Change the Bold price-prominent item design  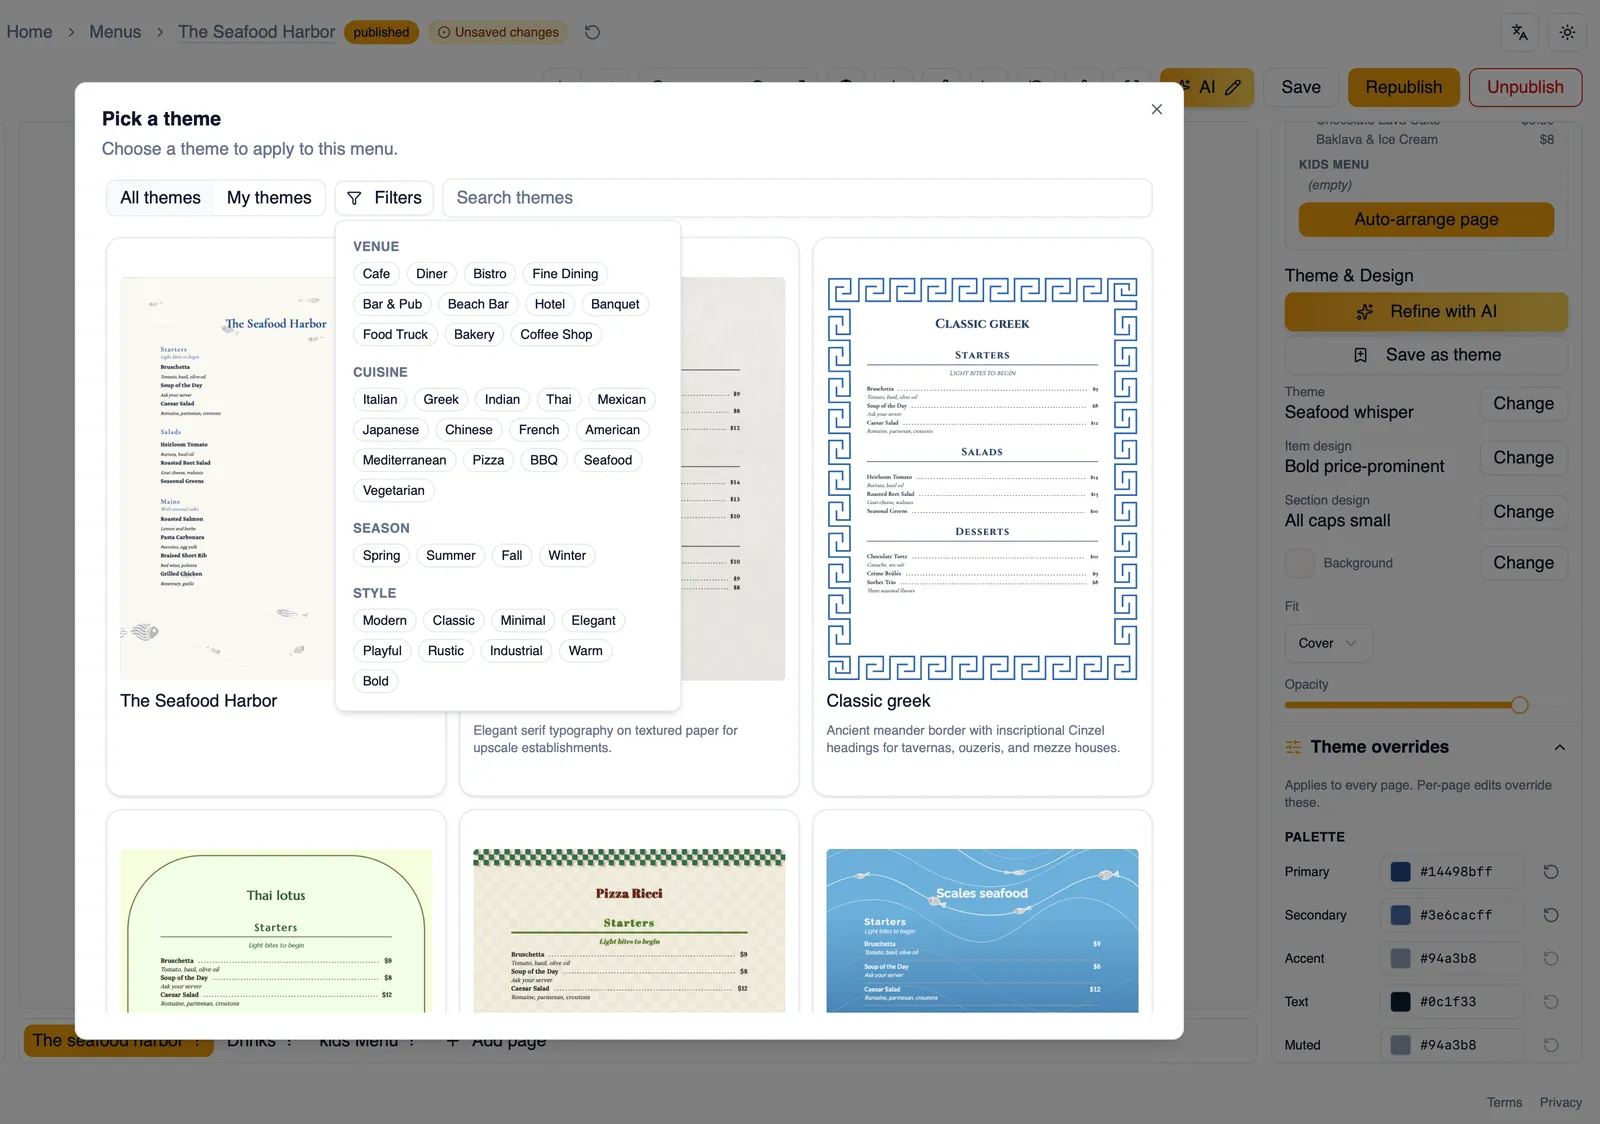(x=1523, y=458)
